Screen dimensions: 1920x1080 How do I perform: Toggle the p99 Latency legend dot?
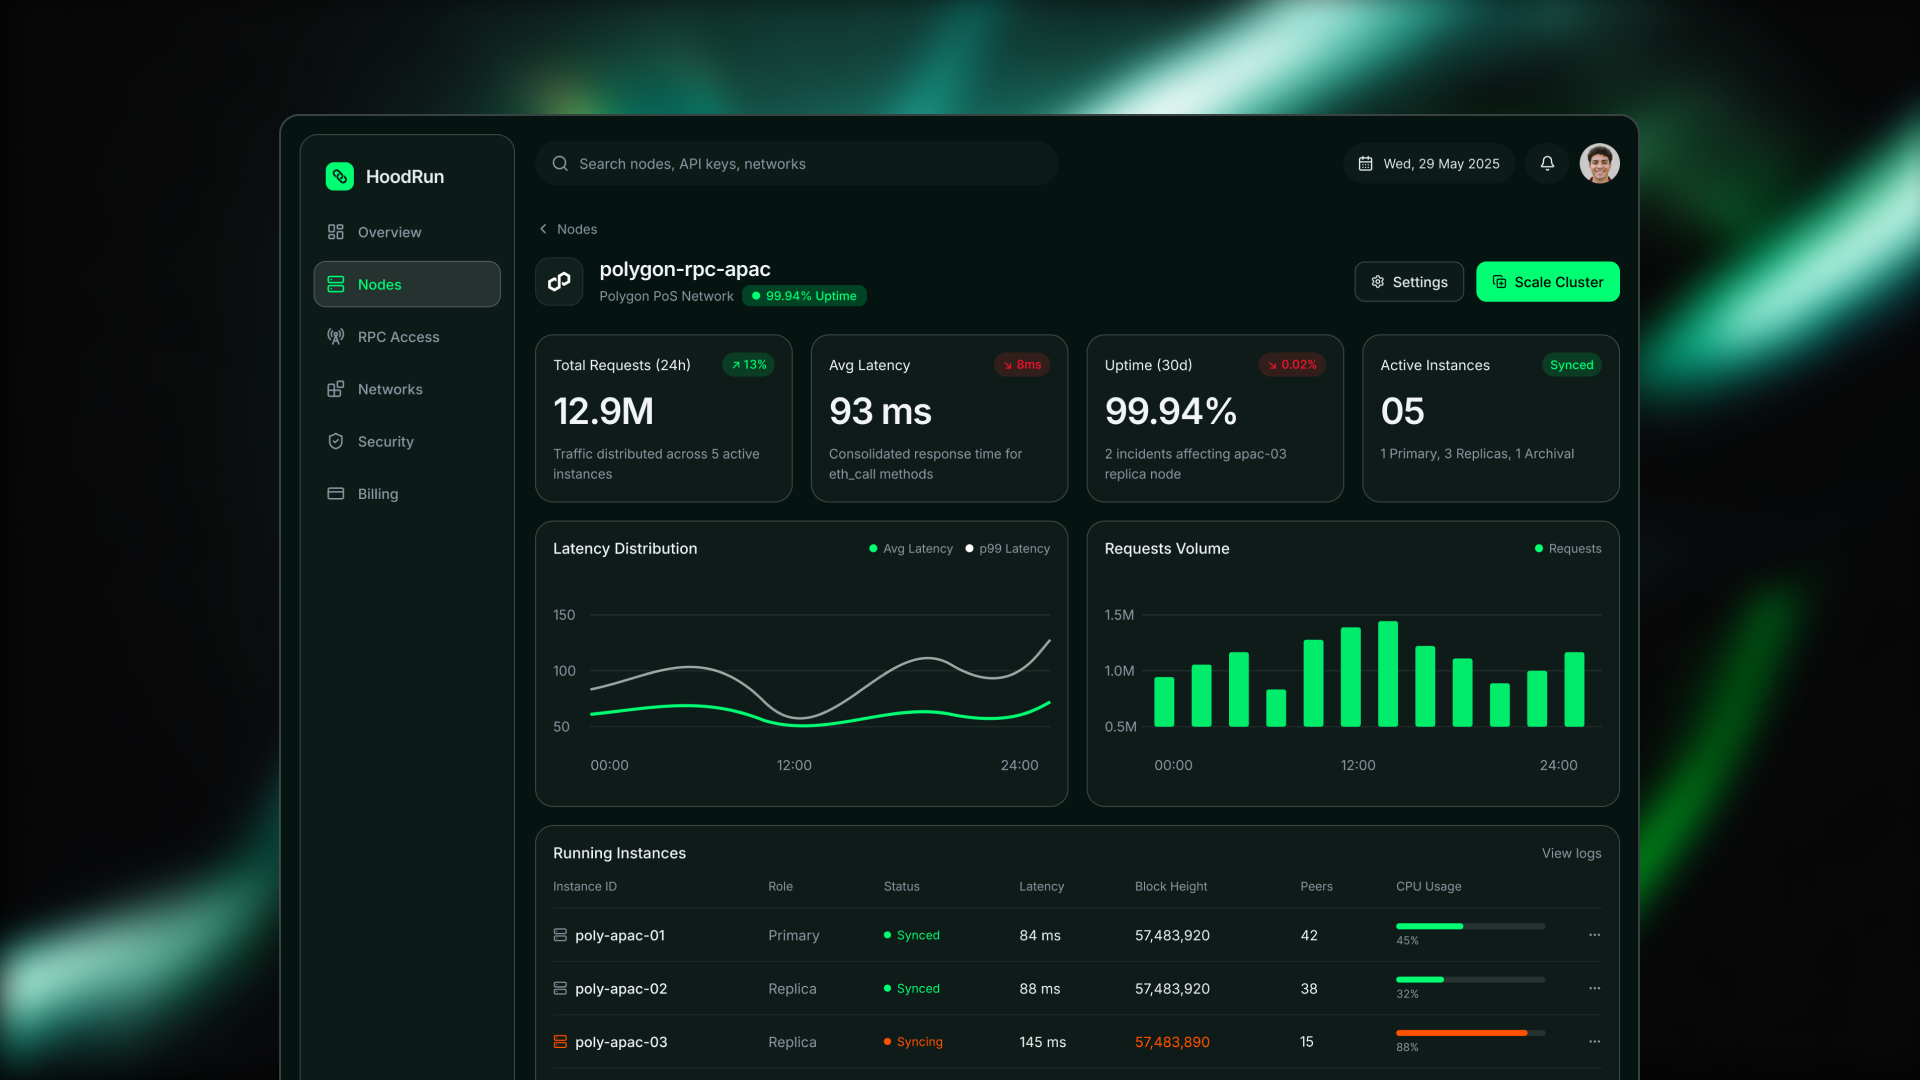tap(969, 548)
